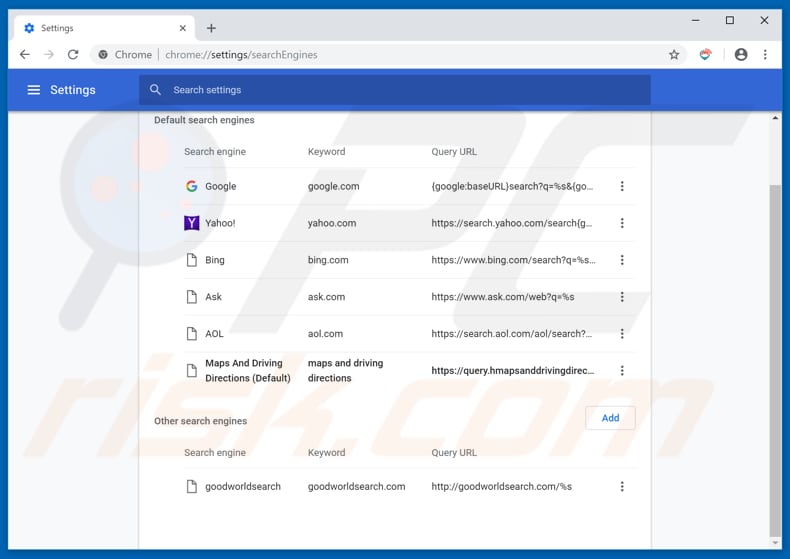Click the Bing query URL text
The image size is (790, 559).
pos(513,260)
